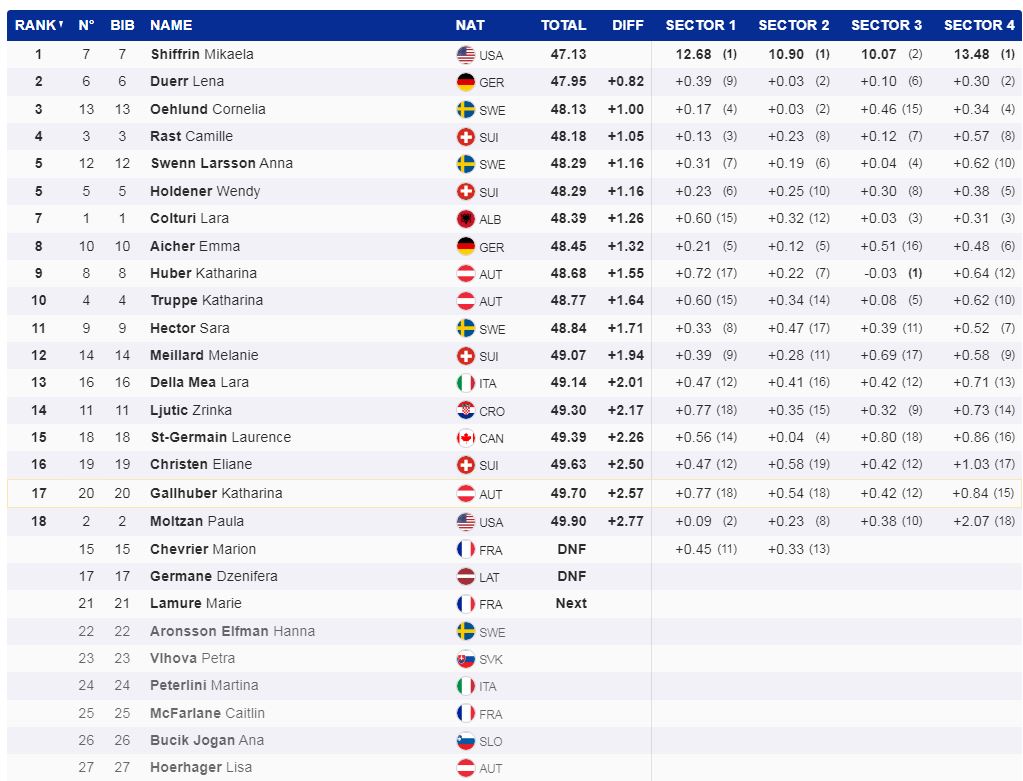Click the SECTOR 4 column header

[x=979, y=25]
